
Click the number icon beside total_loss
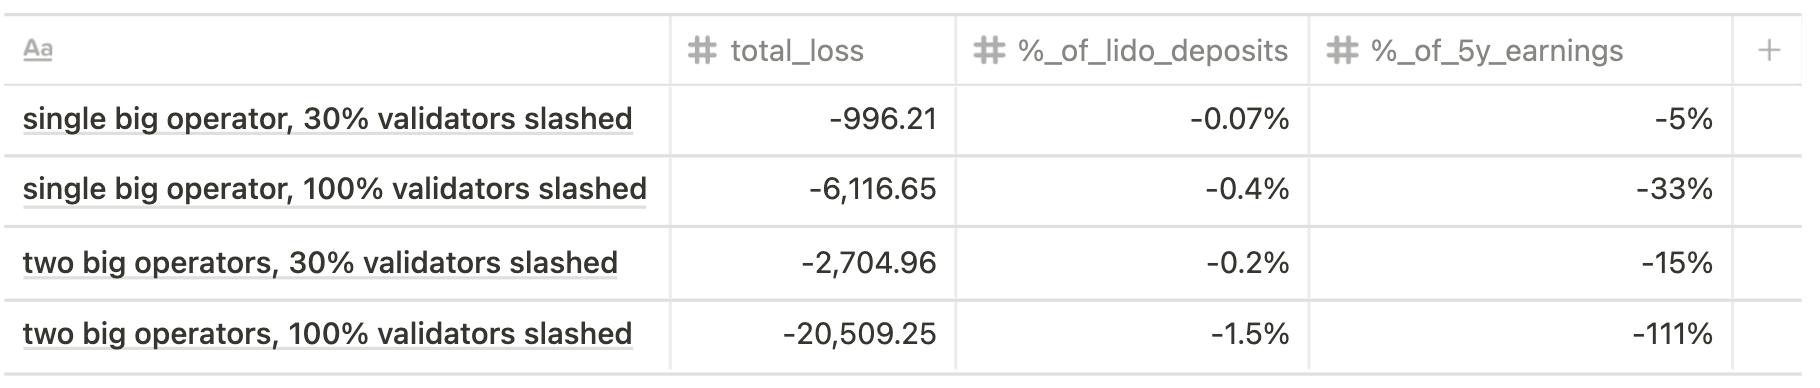[x=703, y=50]
